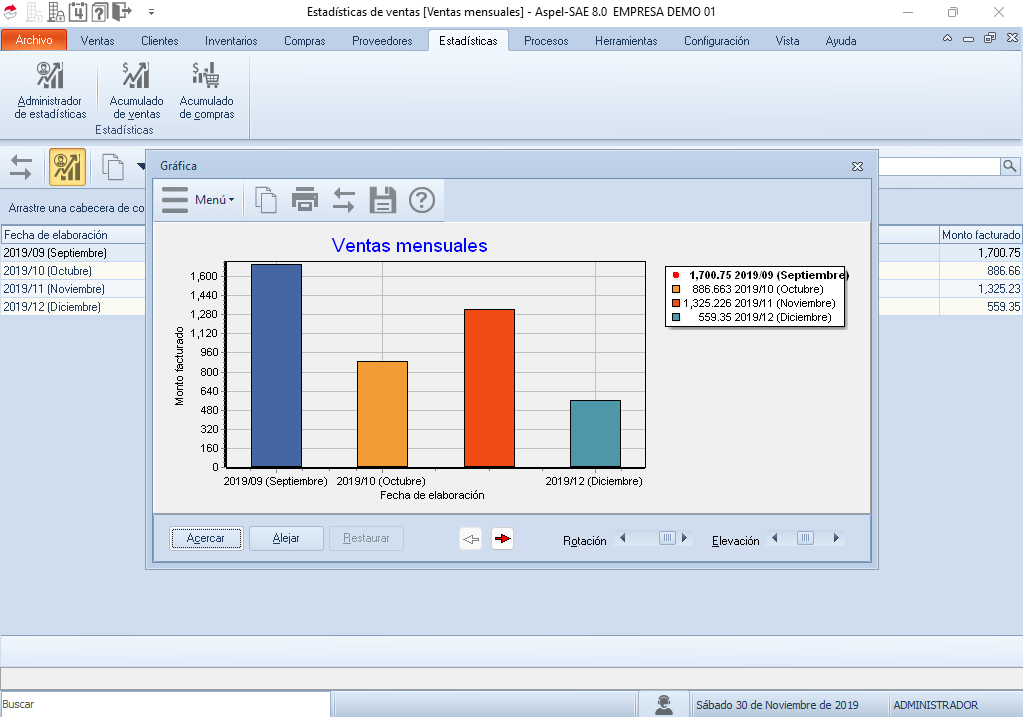
Task: Open the Archivo menu
Action: pyautogui.click(x=34, y=41)
